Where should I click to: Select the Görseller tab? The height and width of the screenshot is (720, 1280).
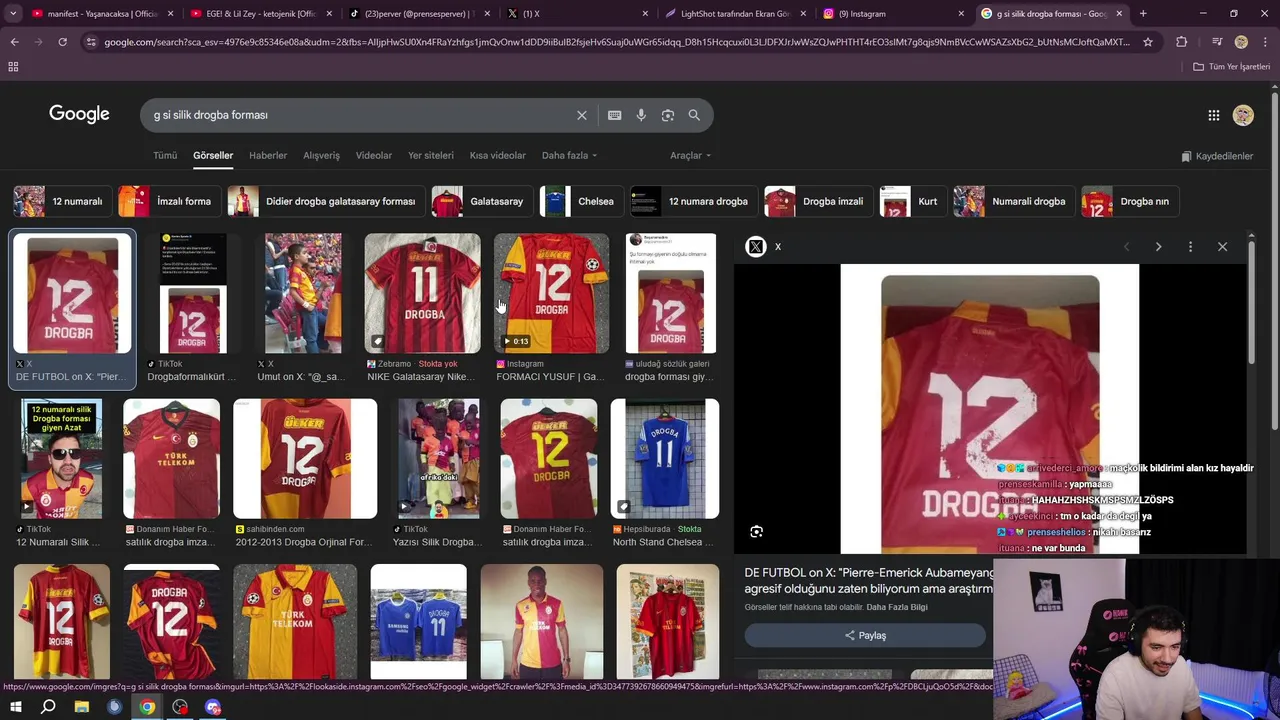tap(213, 156)
